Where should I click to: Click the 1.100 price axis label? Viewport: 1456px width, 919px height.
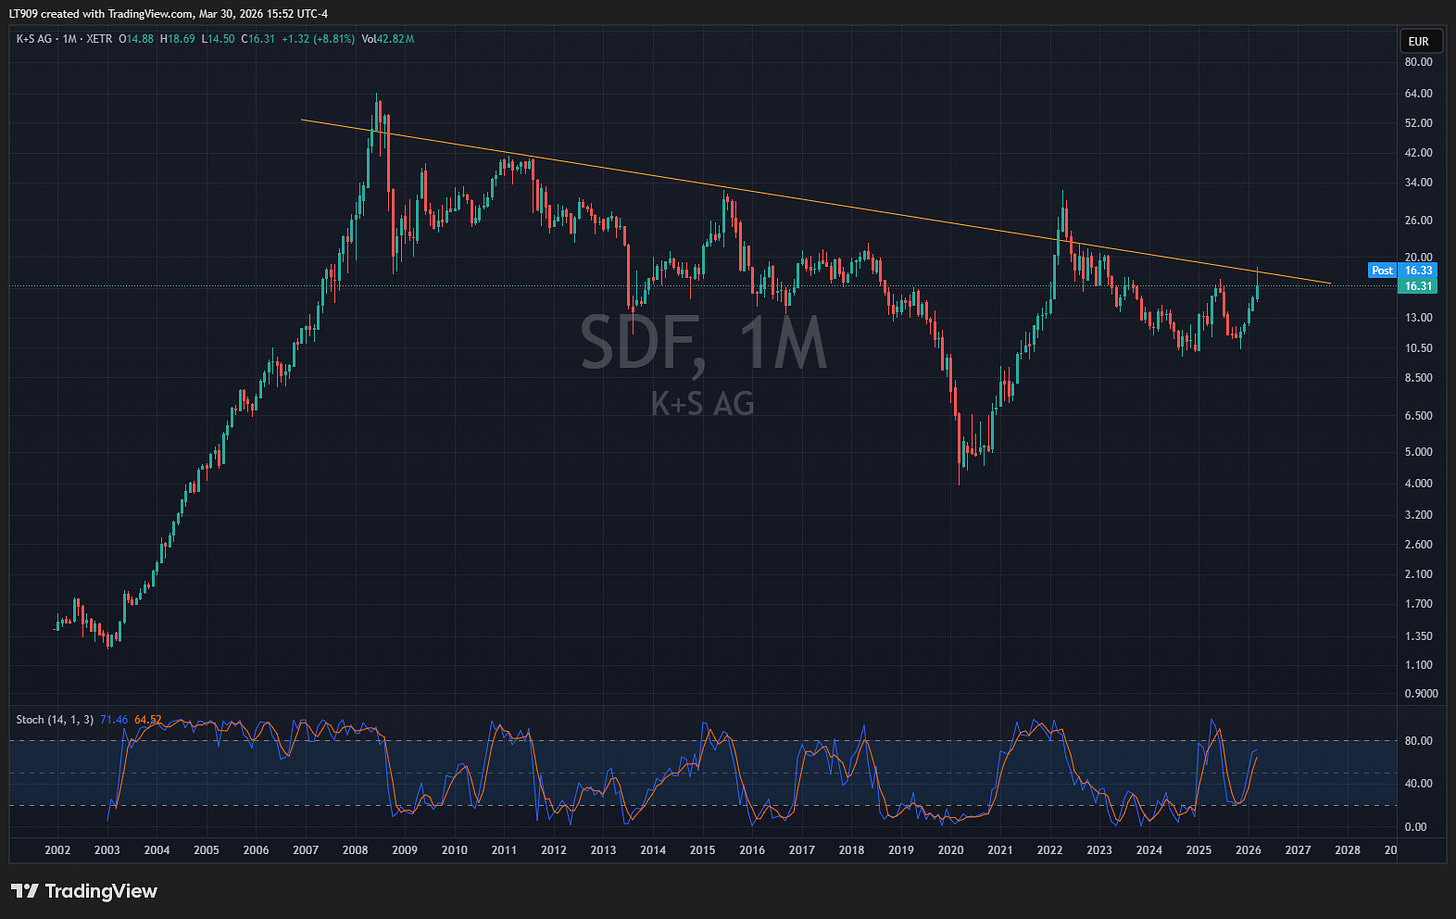tap(1418, 665)
